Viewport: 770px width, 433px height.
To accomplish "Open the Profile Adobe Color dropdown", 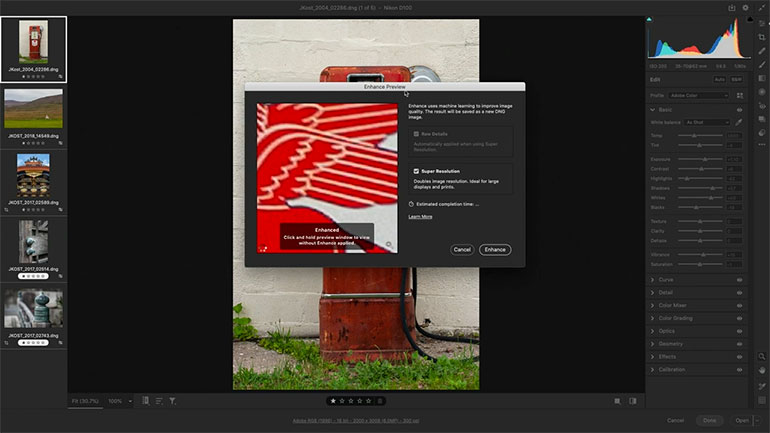I will click(x=700, y=95).
